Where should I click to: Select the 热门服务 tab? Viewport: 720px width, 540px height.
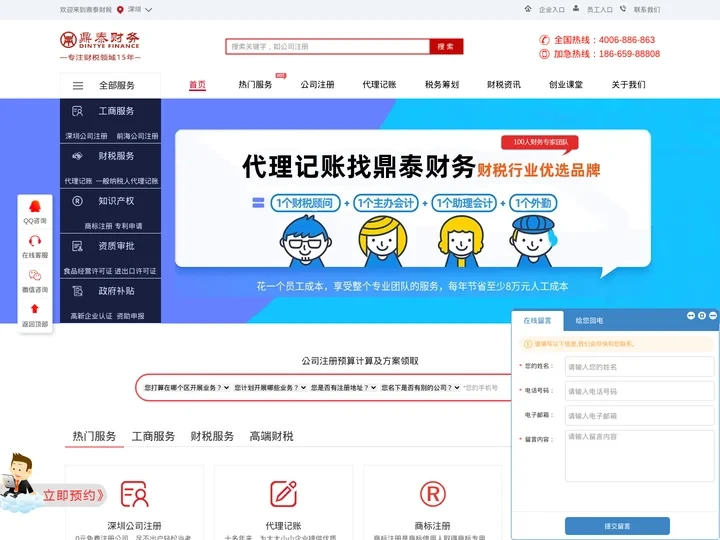94,436
